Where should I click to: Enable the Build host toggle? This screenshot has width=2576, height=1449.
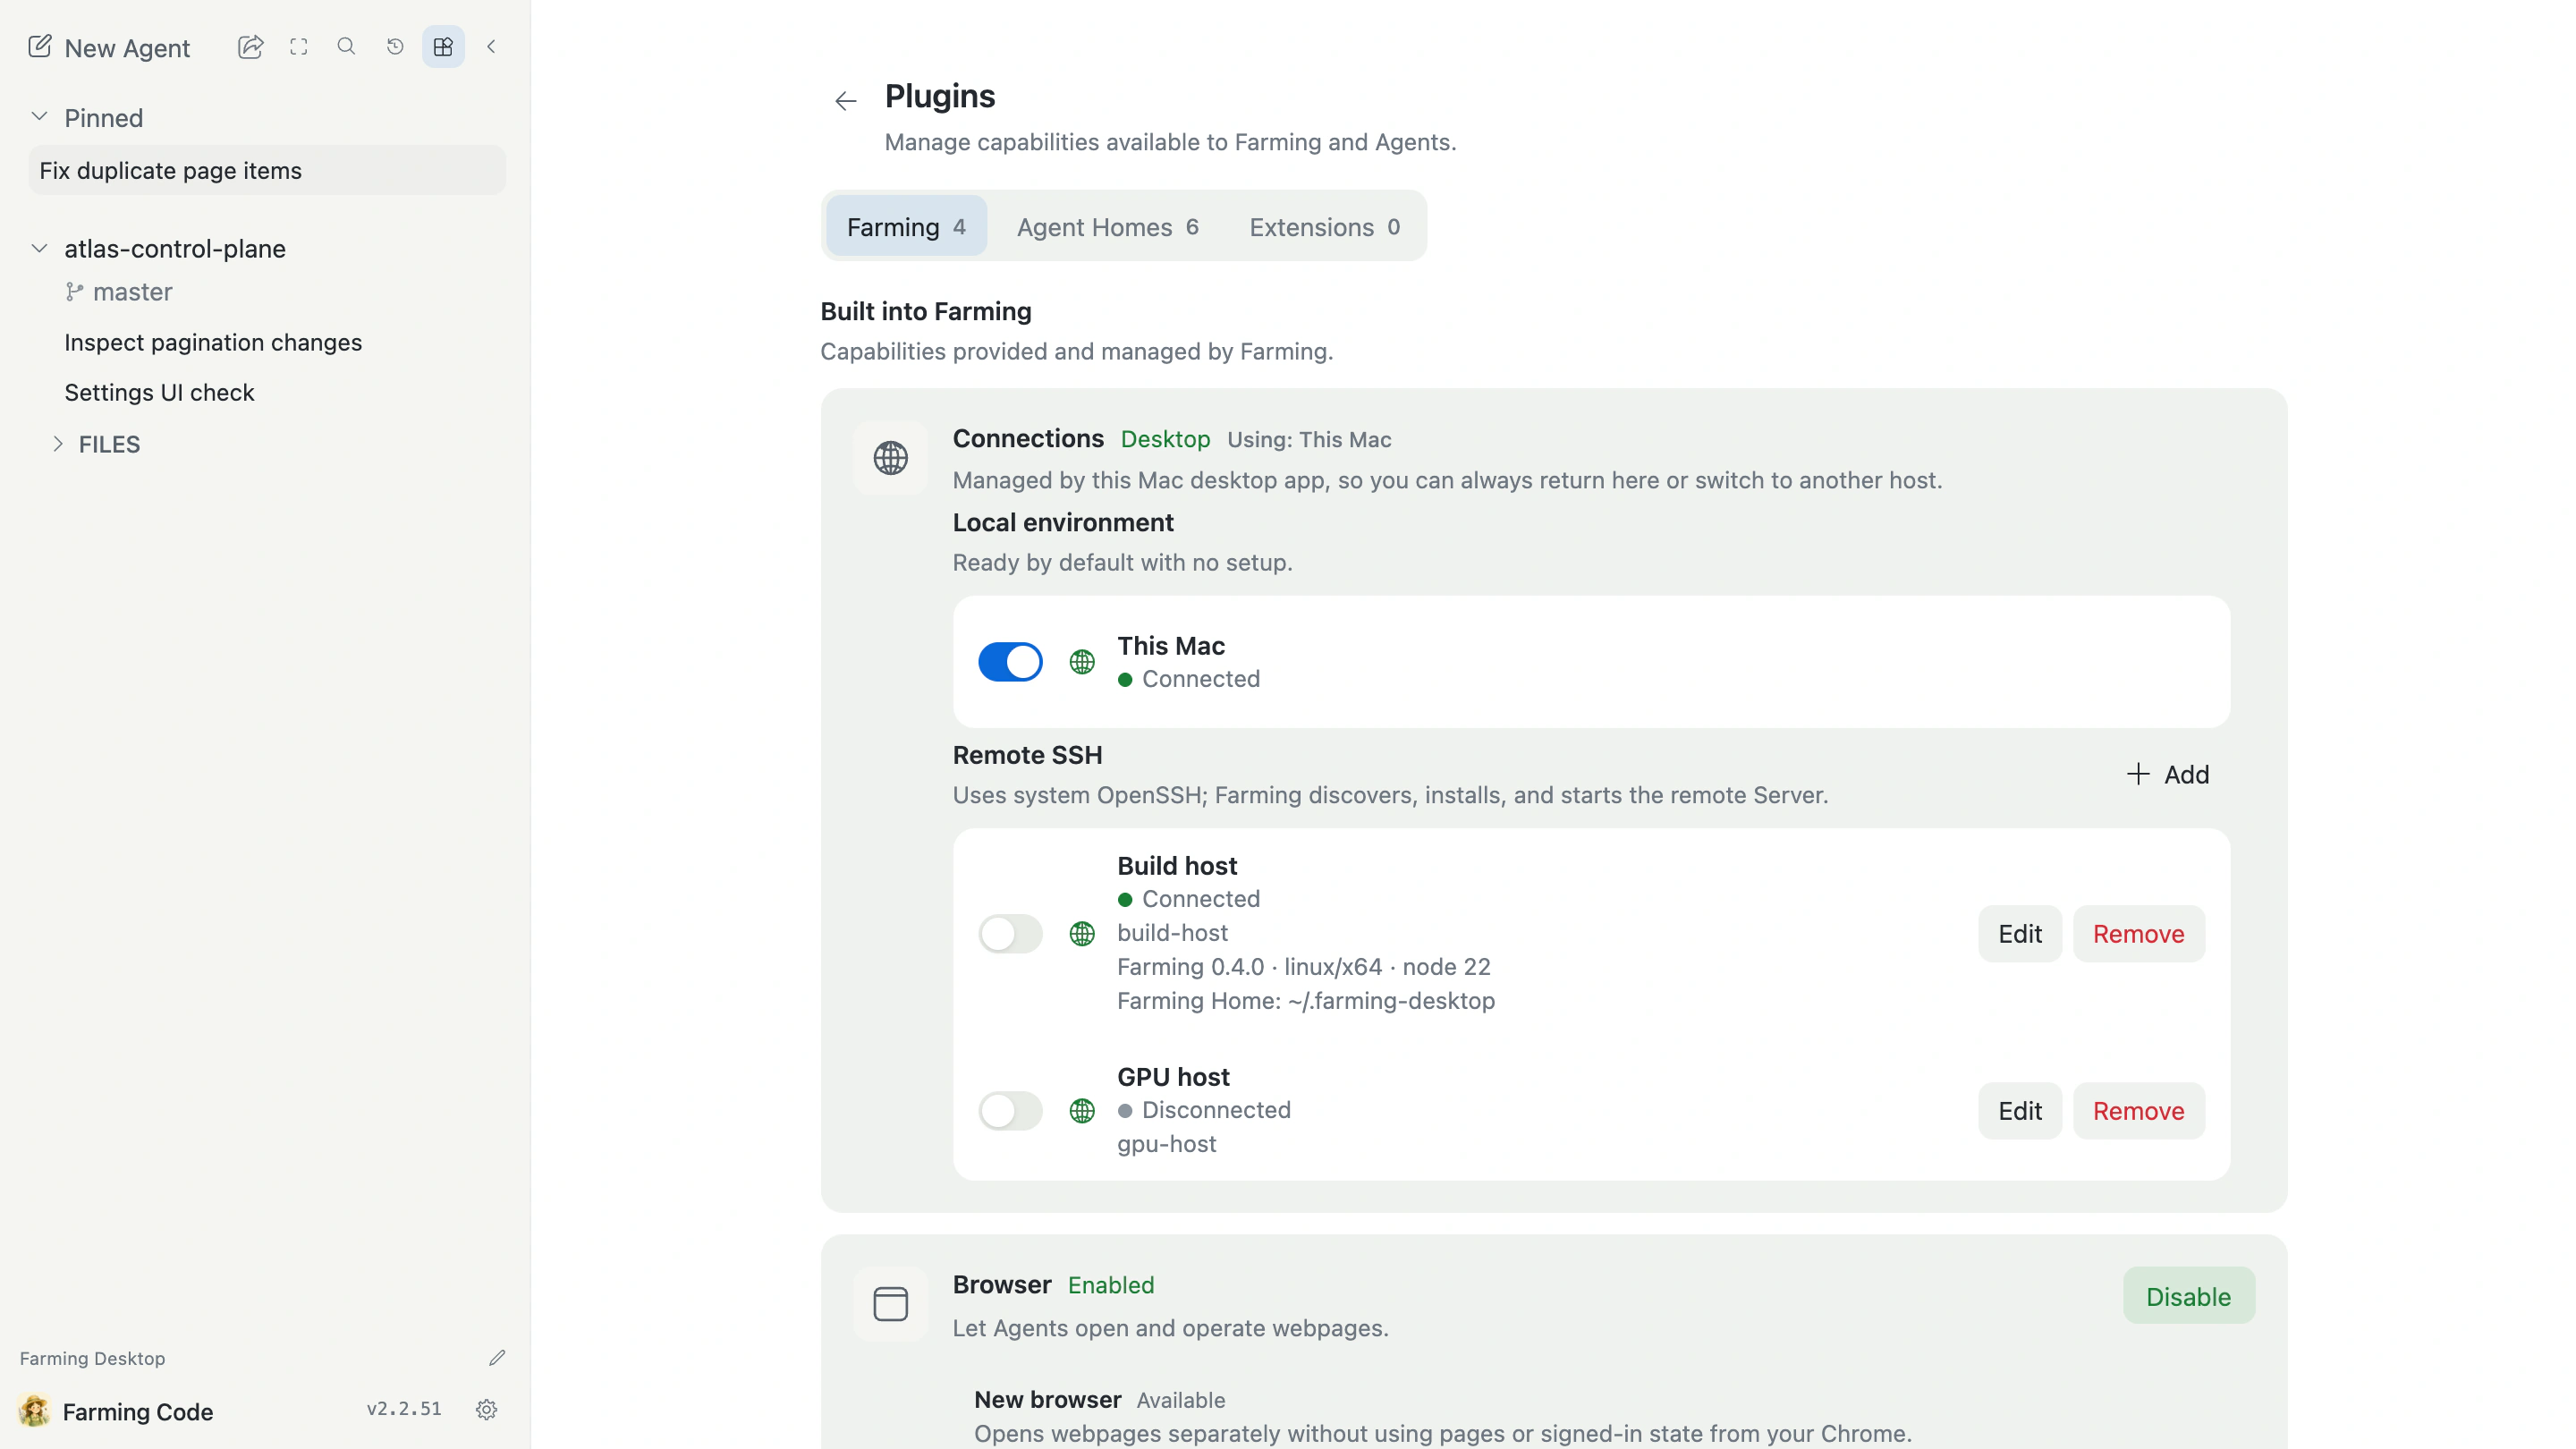pyautogui.click(x=1010, y=934)
